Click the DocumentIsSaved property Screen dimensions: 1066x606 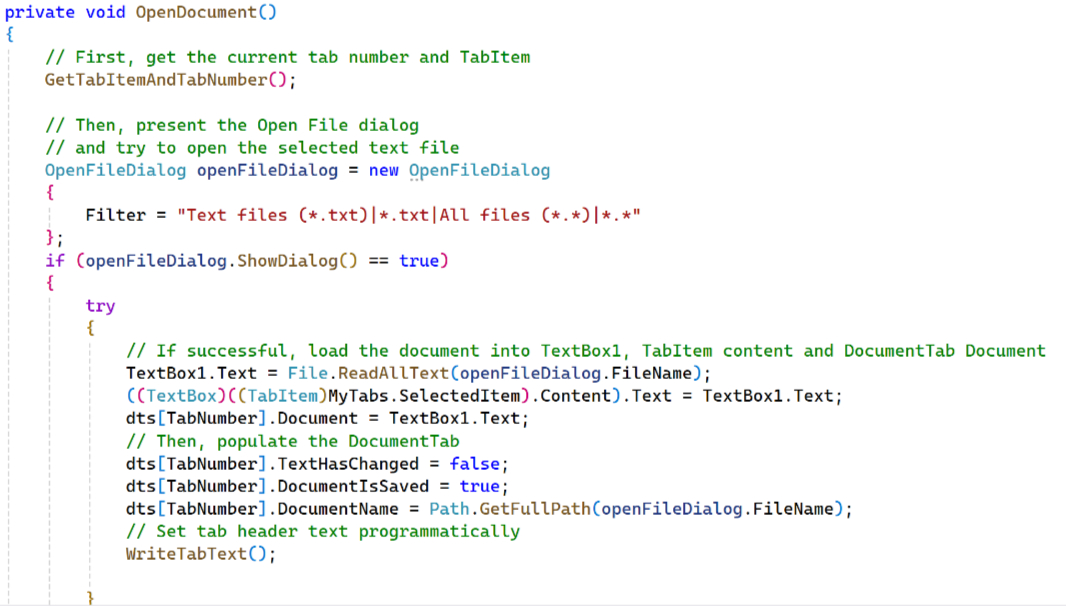(x=353, y=486)
